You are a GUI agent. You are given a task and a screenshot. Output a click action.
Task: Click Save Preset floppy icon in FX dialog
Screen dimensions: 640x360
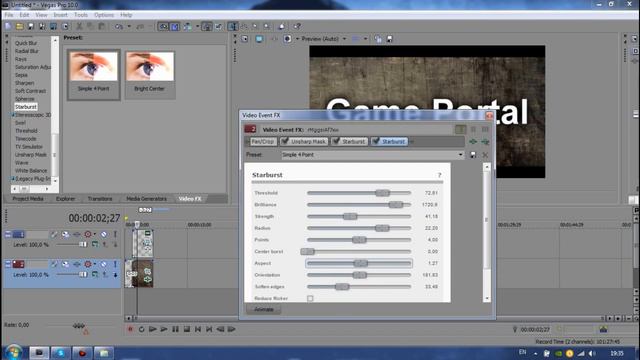point(473,155)
